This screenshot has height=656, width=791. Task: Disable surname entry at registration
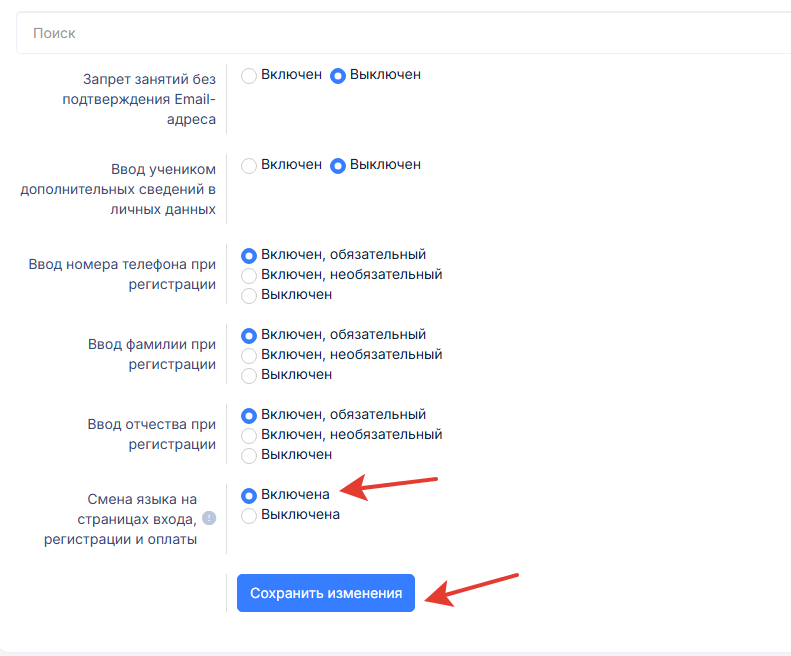[x=249, y=375]
